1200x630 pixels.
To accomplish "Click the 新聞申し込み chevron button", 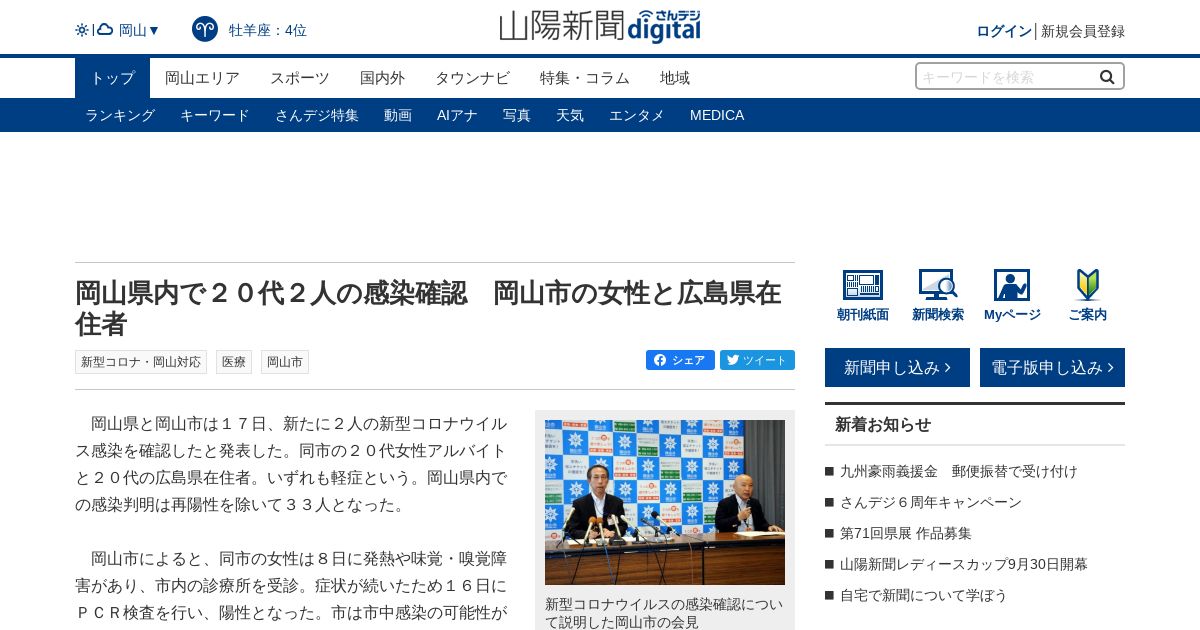I will (897, 367).
